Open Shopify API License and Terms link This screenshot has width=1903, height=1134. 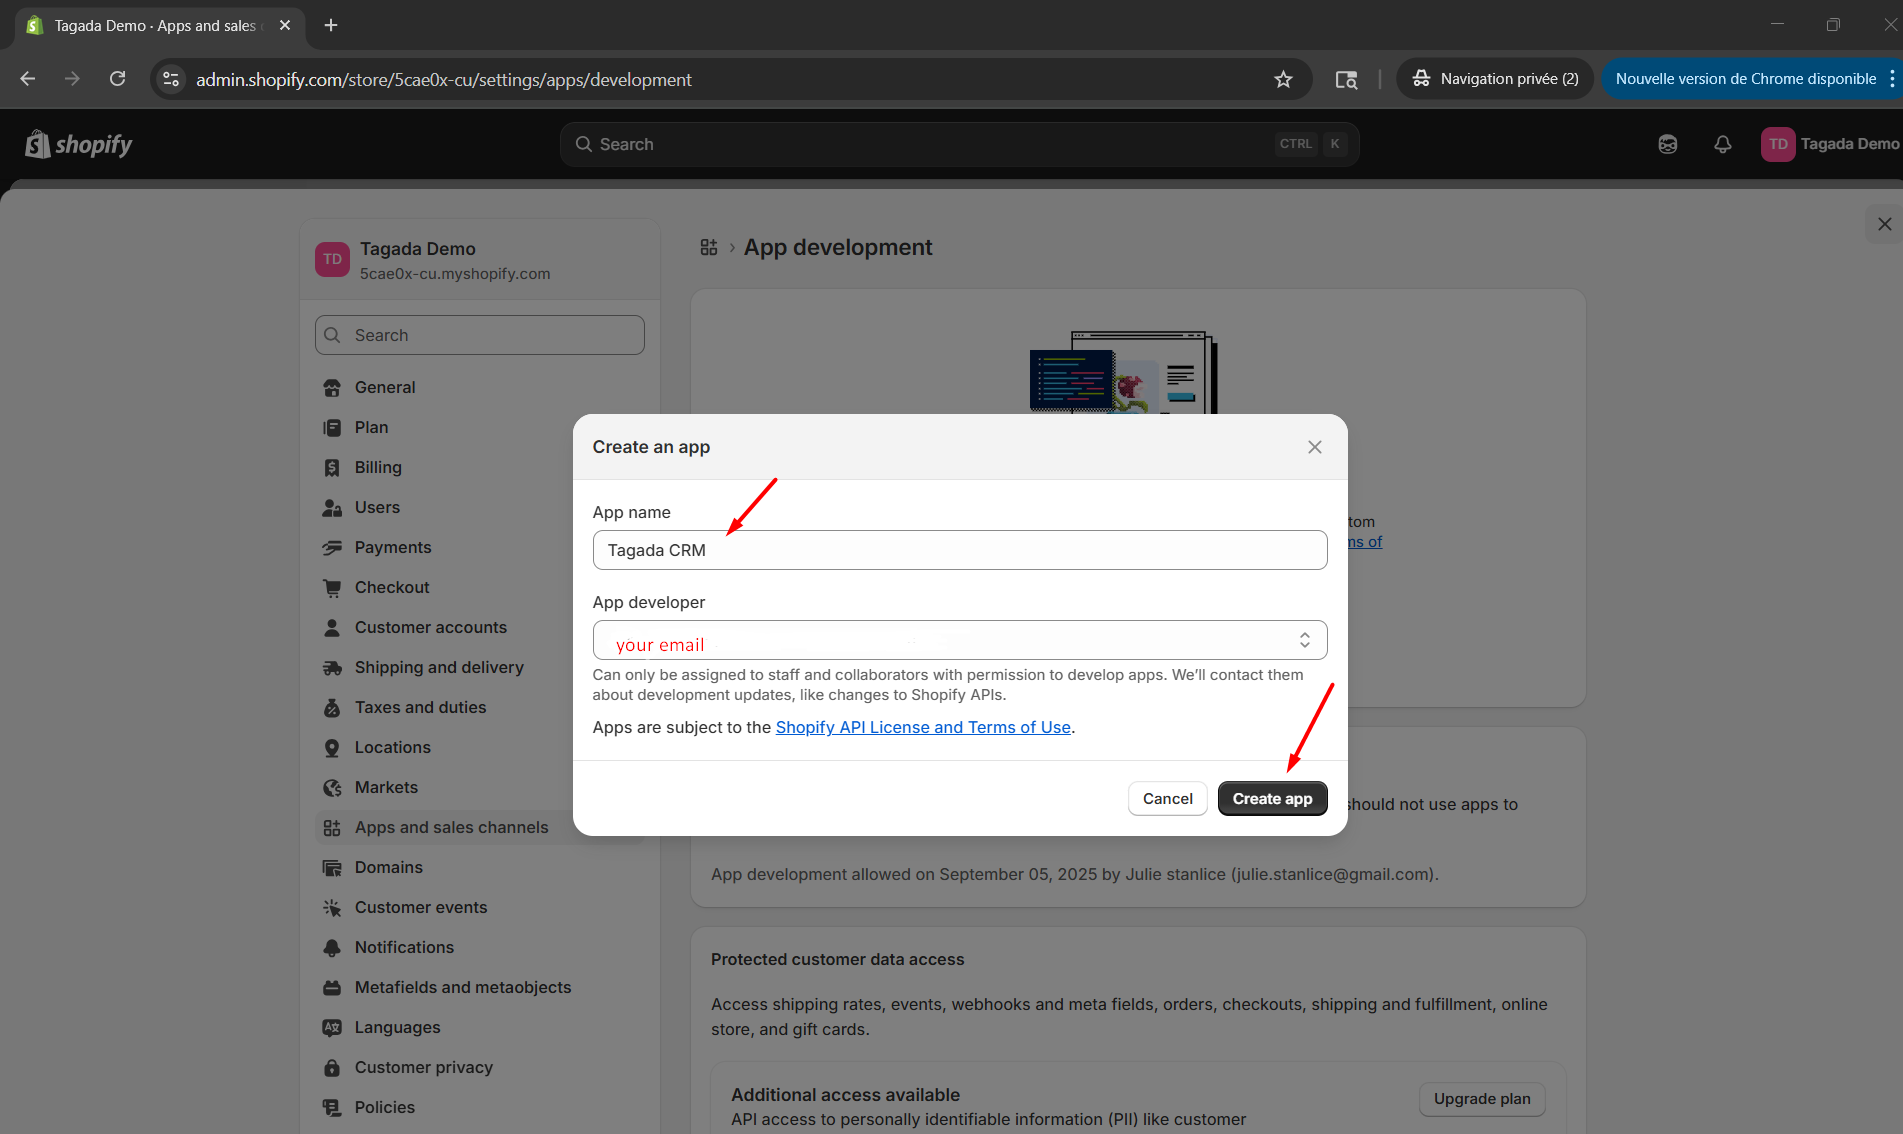point(923,727)
